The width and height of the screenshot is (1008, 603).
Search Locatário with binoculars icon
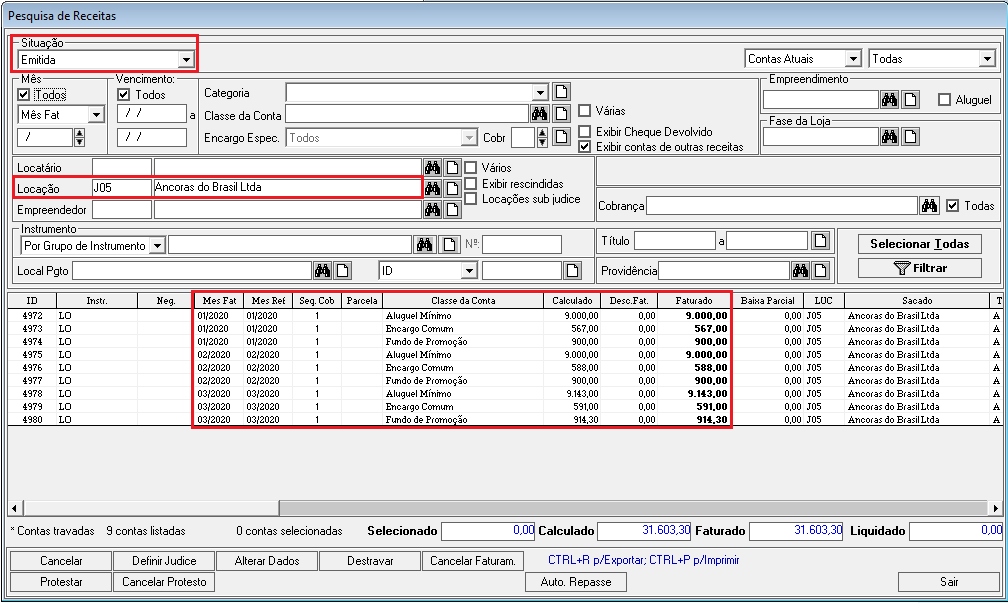click(x=433, y=168)
